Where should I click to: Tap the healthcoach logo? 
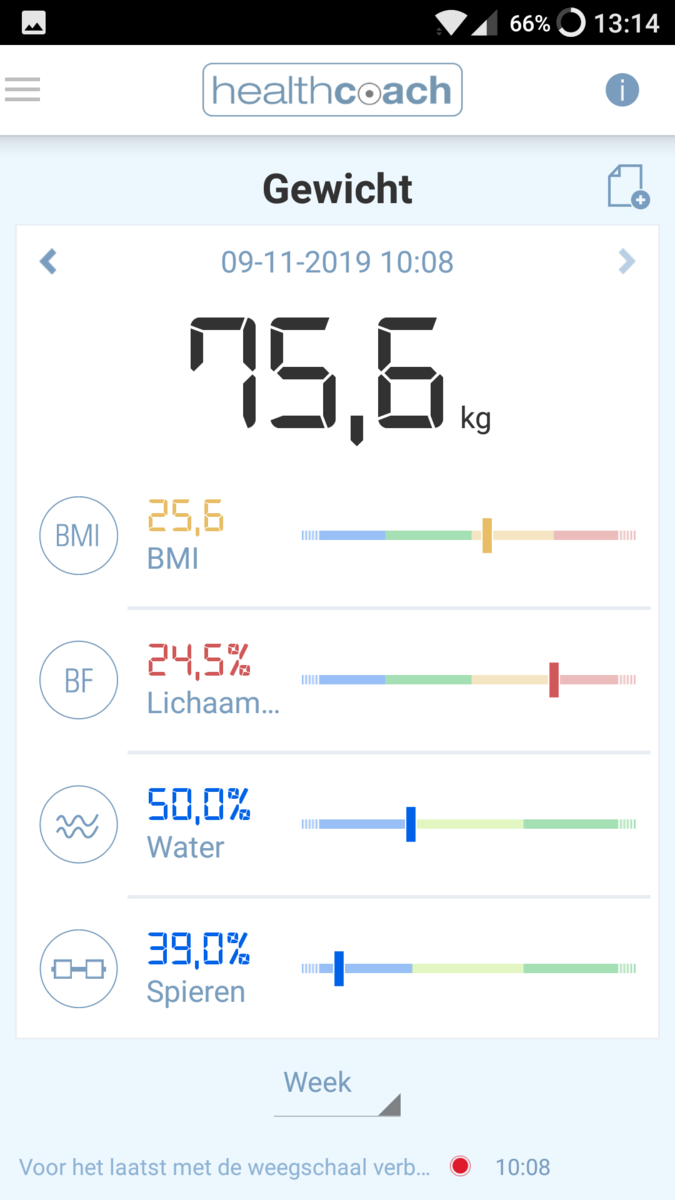point(332,89)
